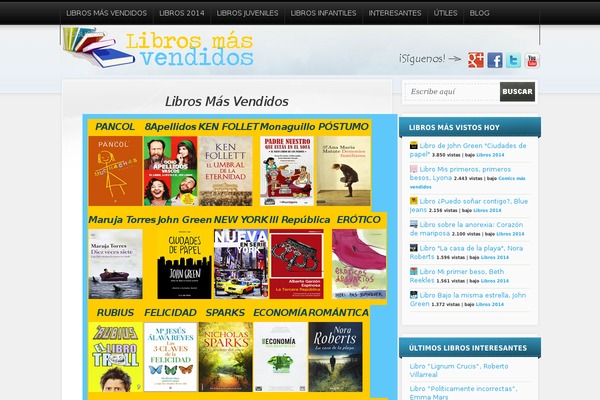Open INTERESANTES menu item
The height and width of the screenshot is (400, 600).
pos(395,13)
